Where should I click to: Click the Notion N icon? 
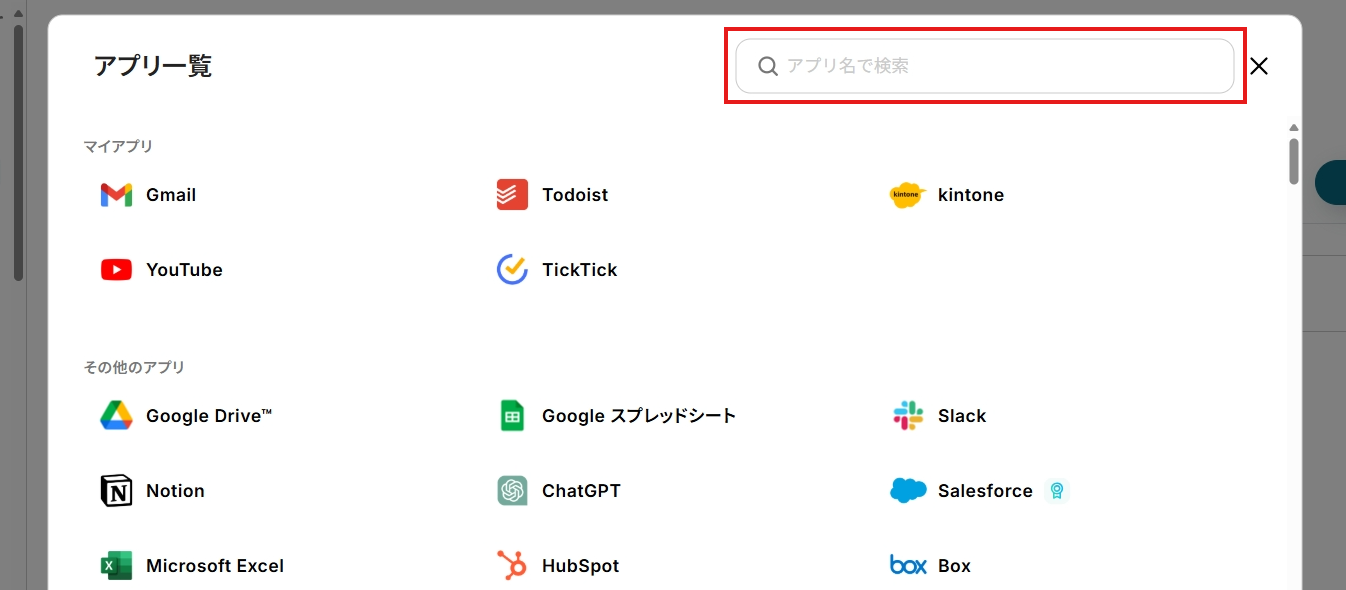116,491
